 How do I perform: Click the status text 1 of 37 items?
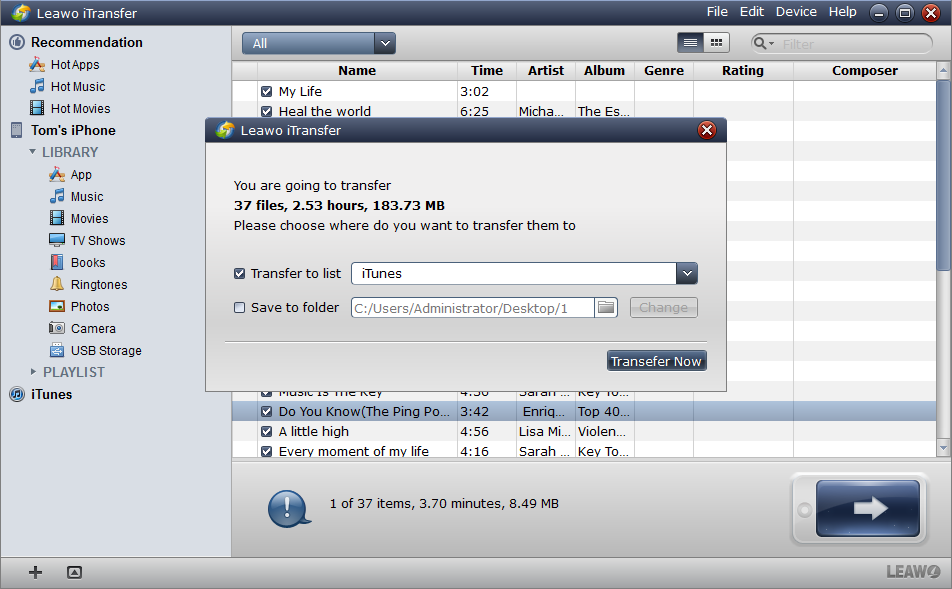444,503
